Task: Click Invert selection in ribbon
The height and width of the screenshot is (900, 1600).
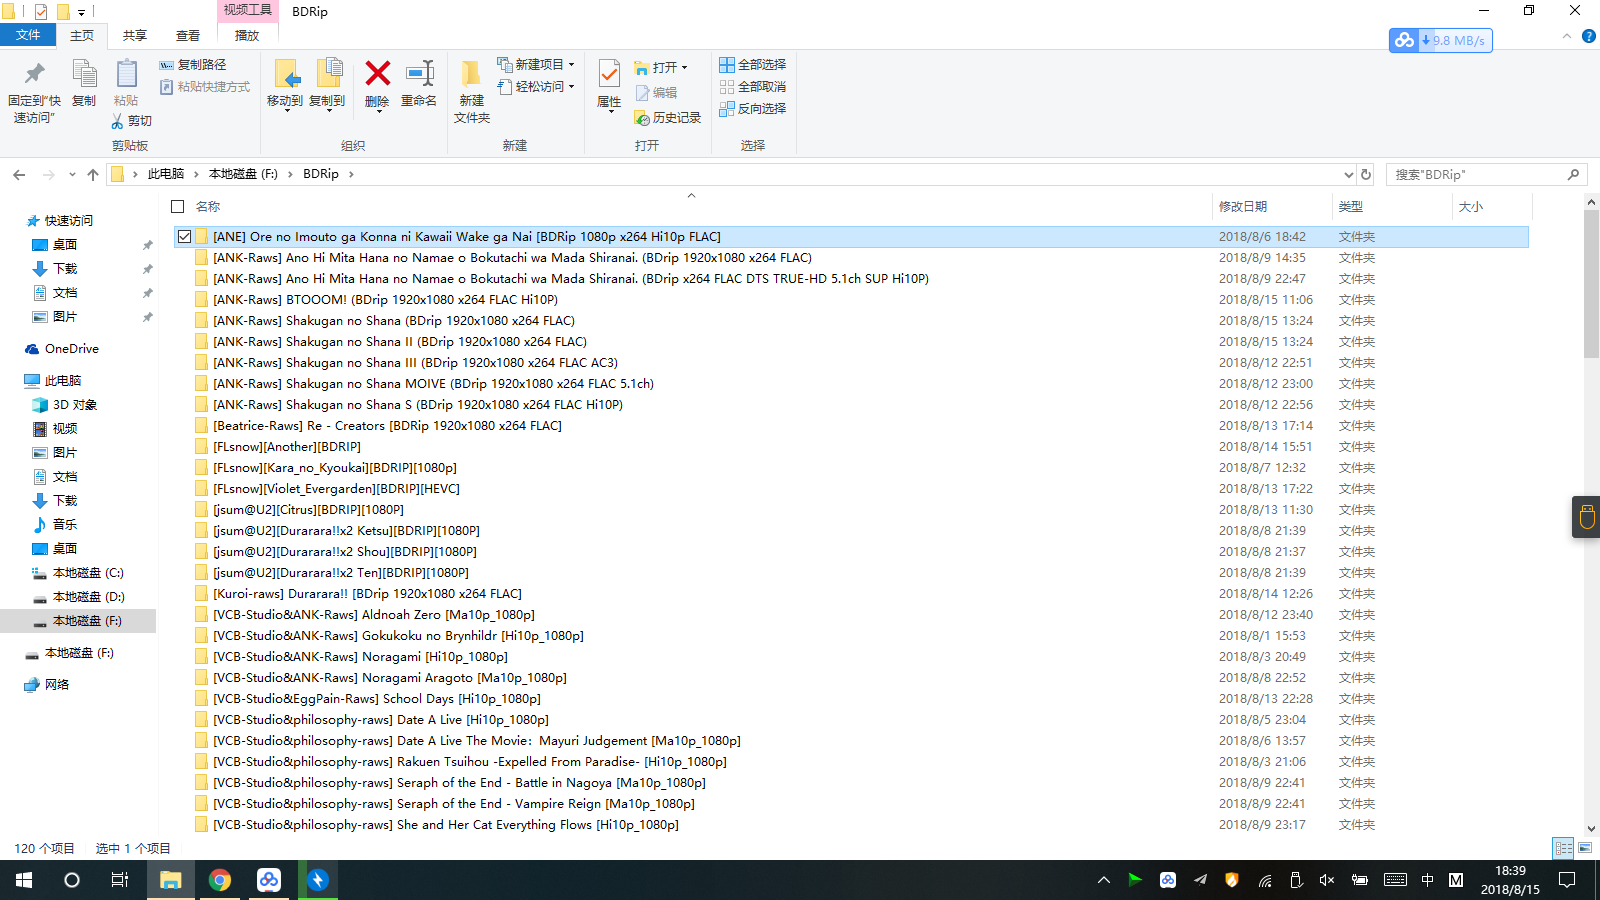Action: pyautogui.click(x=752, y=109)
